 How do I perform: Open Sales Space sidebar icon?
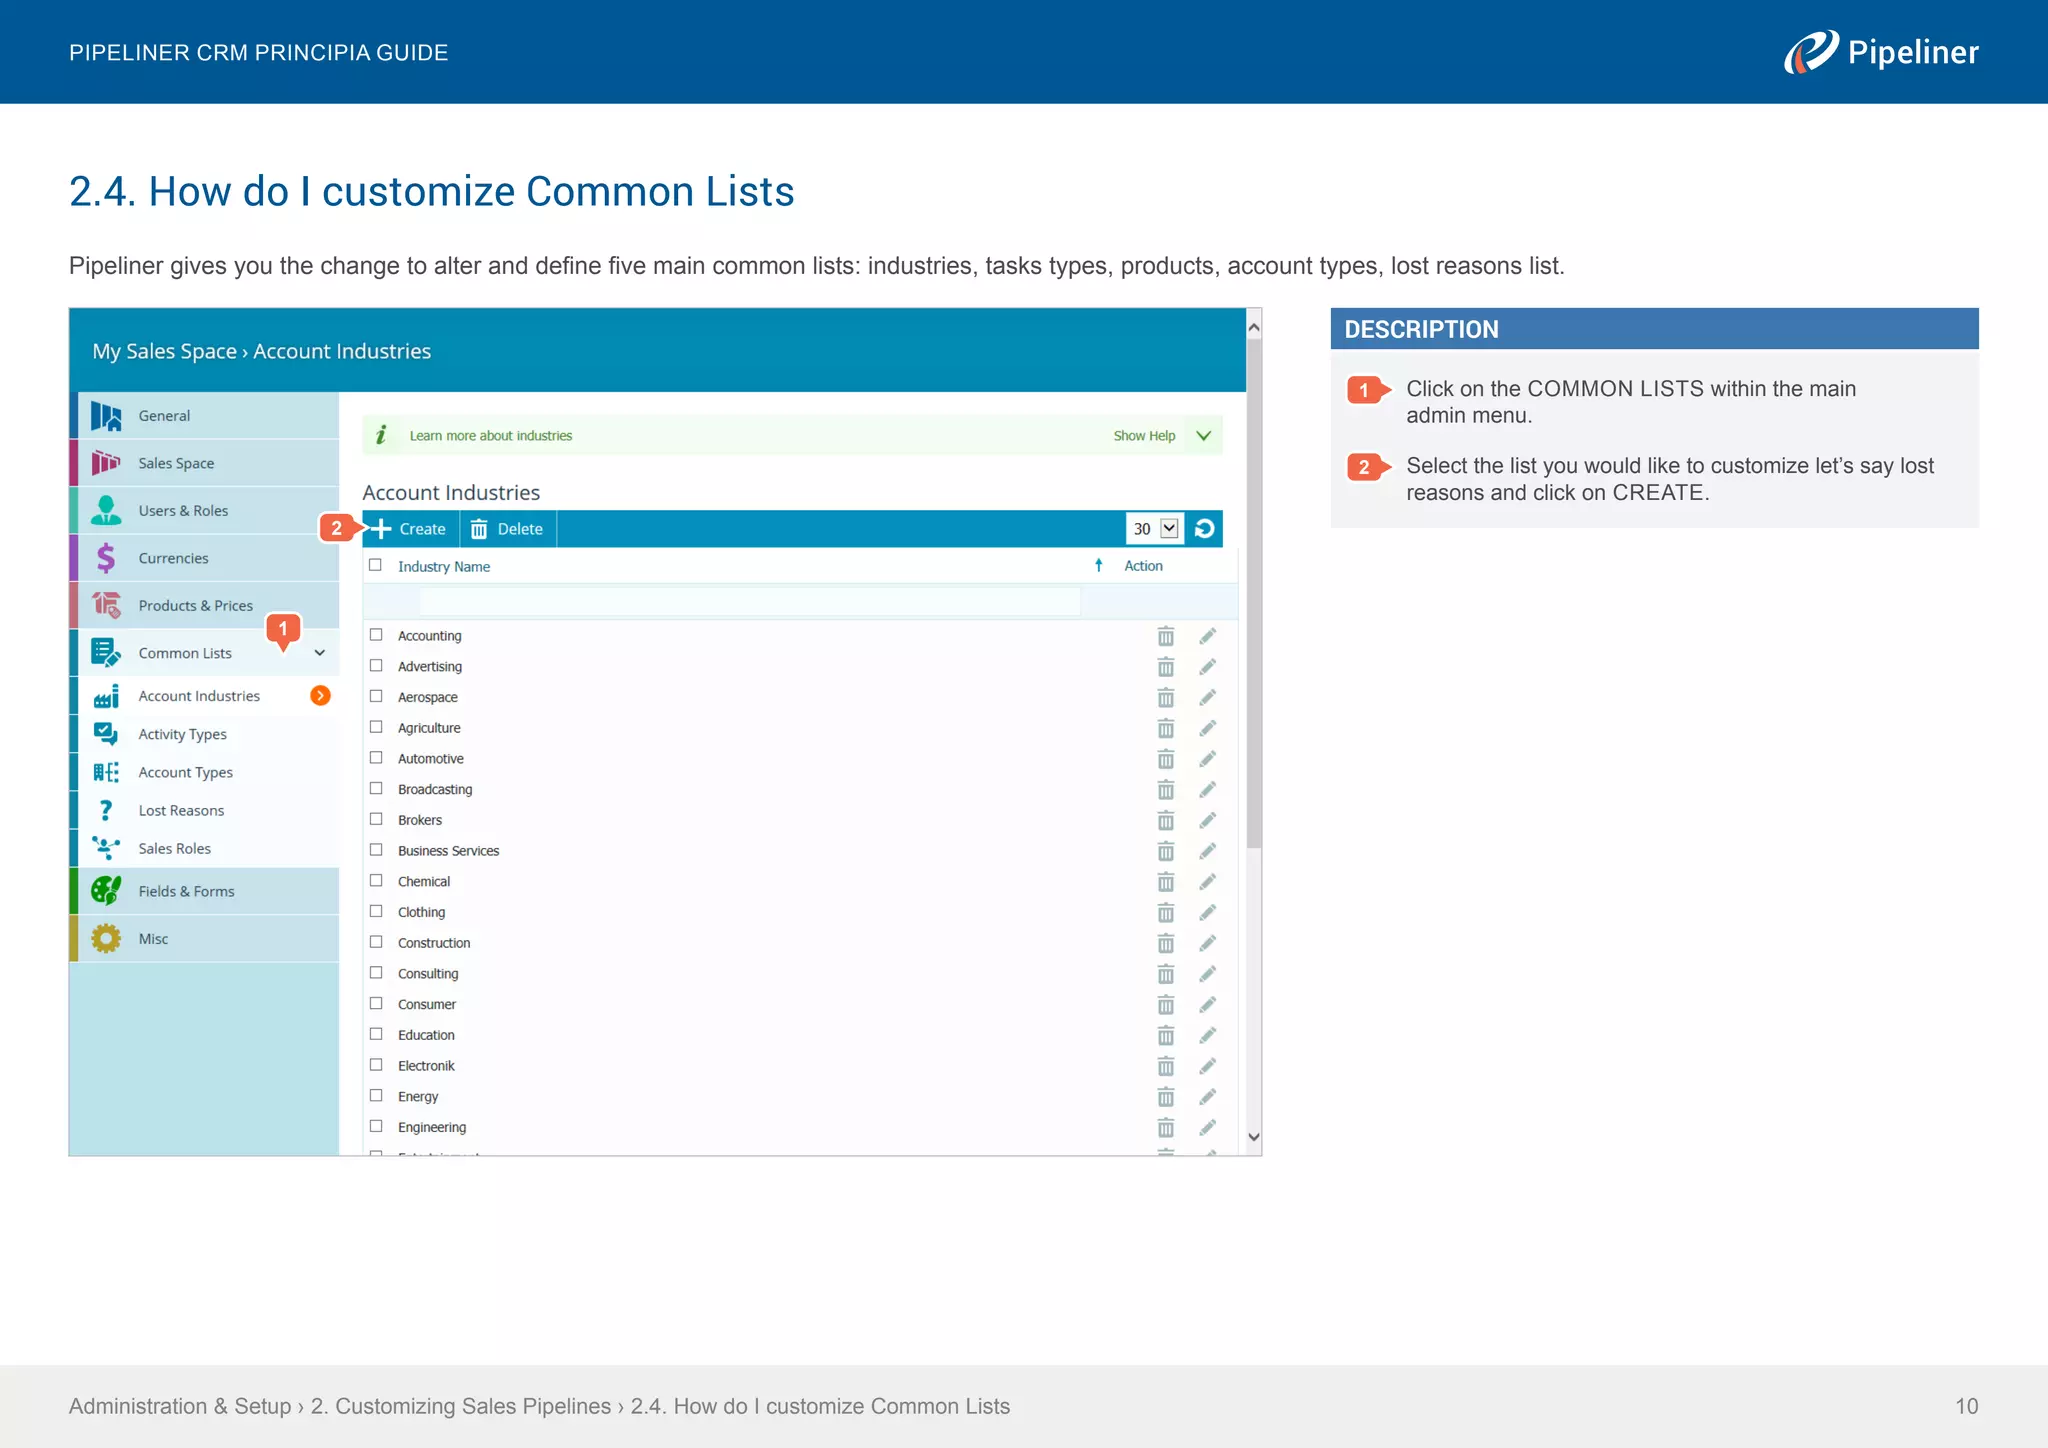pos(106,463)
